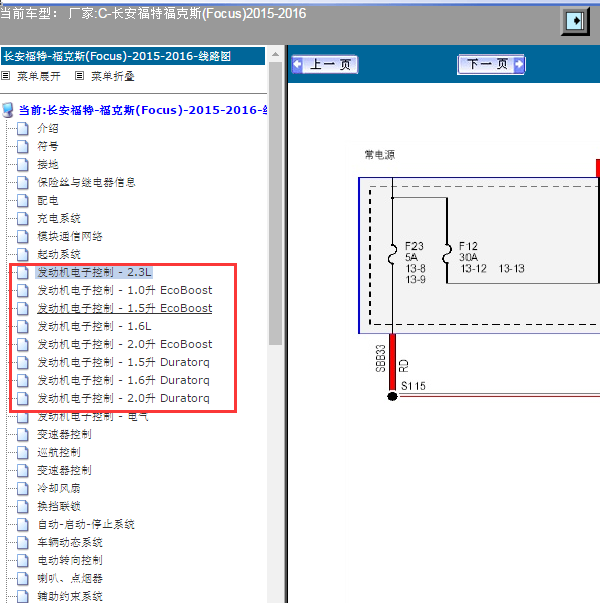Click scrollbar up arrow in the tree panel
This screenshot has width=600, height=603.
tap(275, 54)
